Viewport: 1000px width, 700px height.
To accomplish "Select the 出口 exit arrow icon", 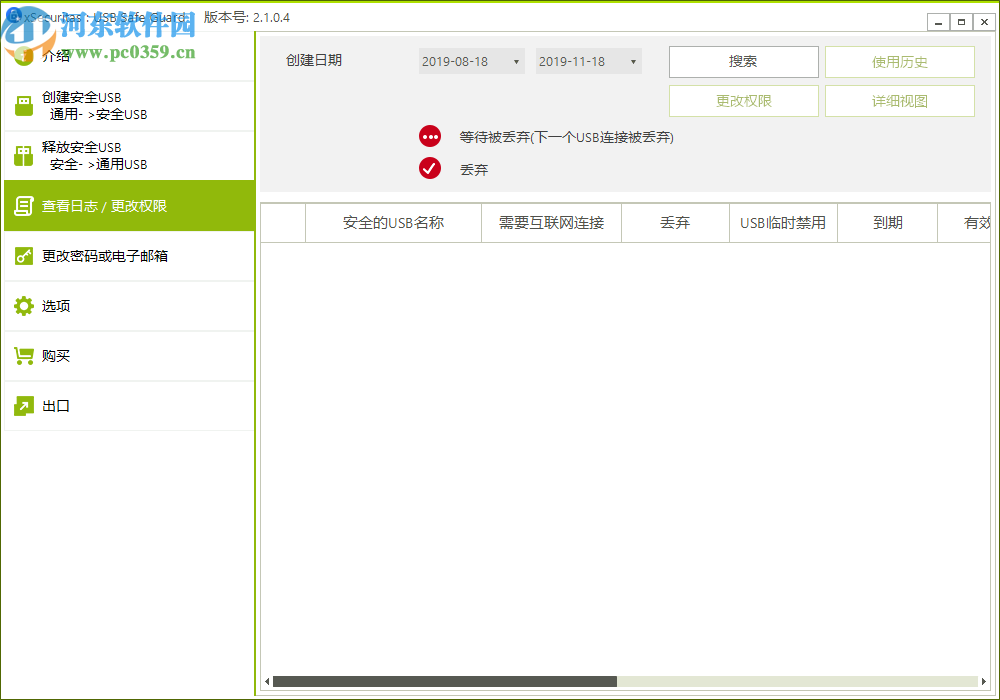I will [x=23, y=406].
